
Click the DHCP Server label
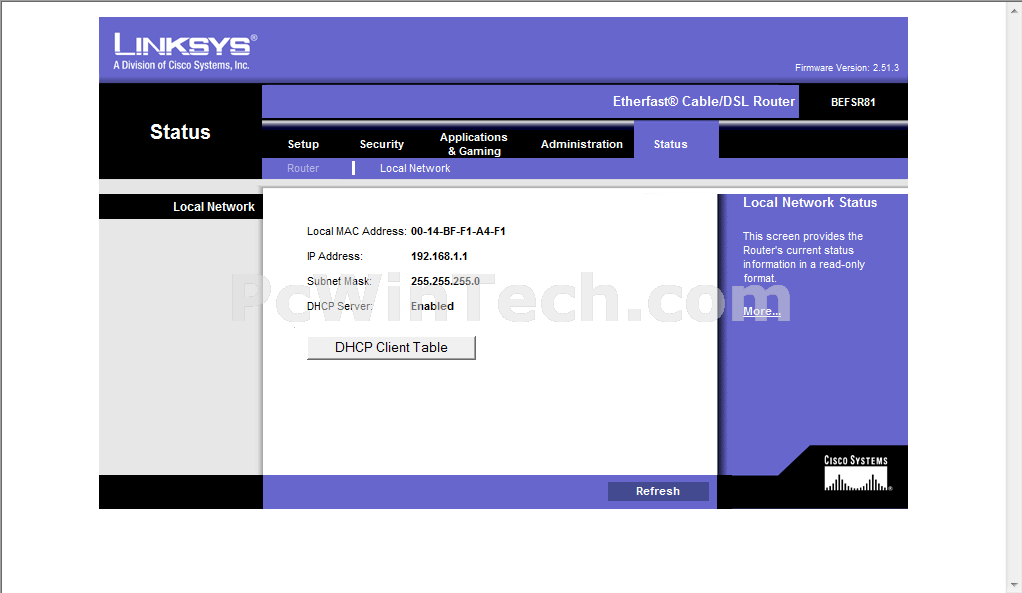[x=340, y=306]
